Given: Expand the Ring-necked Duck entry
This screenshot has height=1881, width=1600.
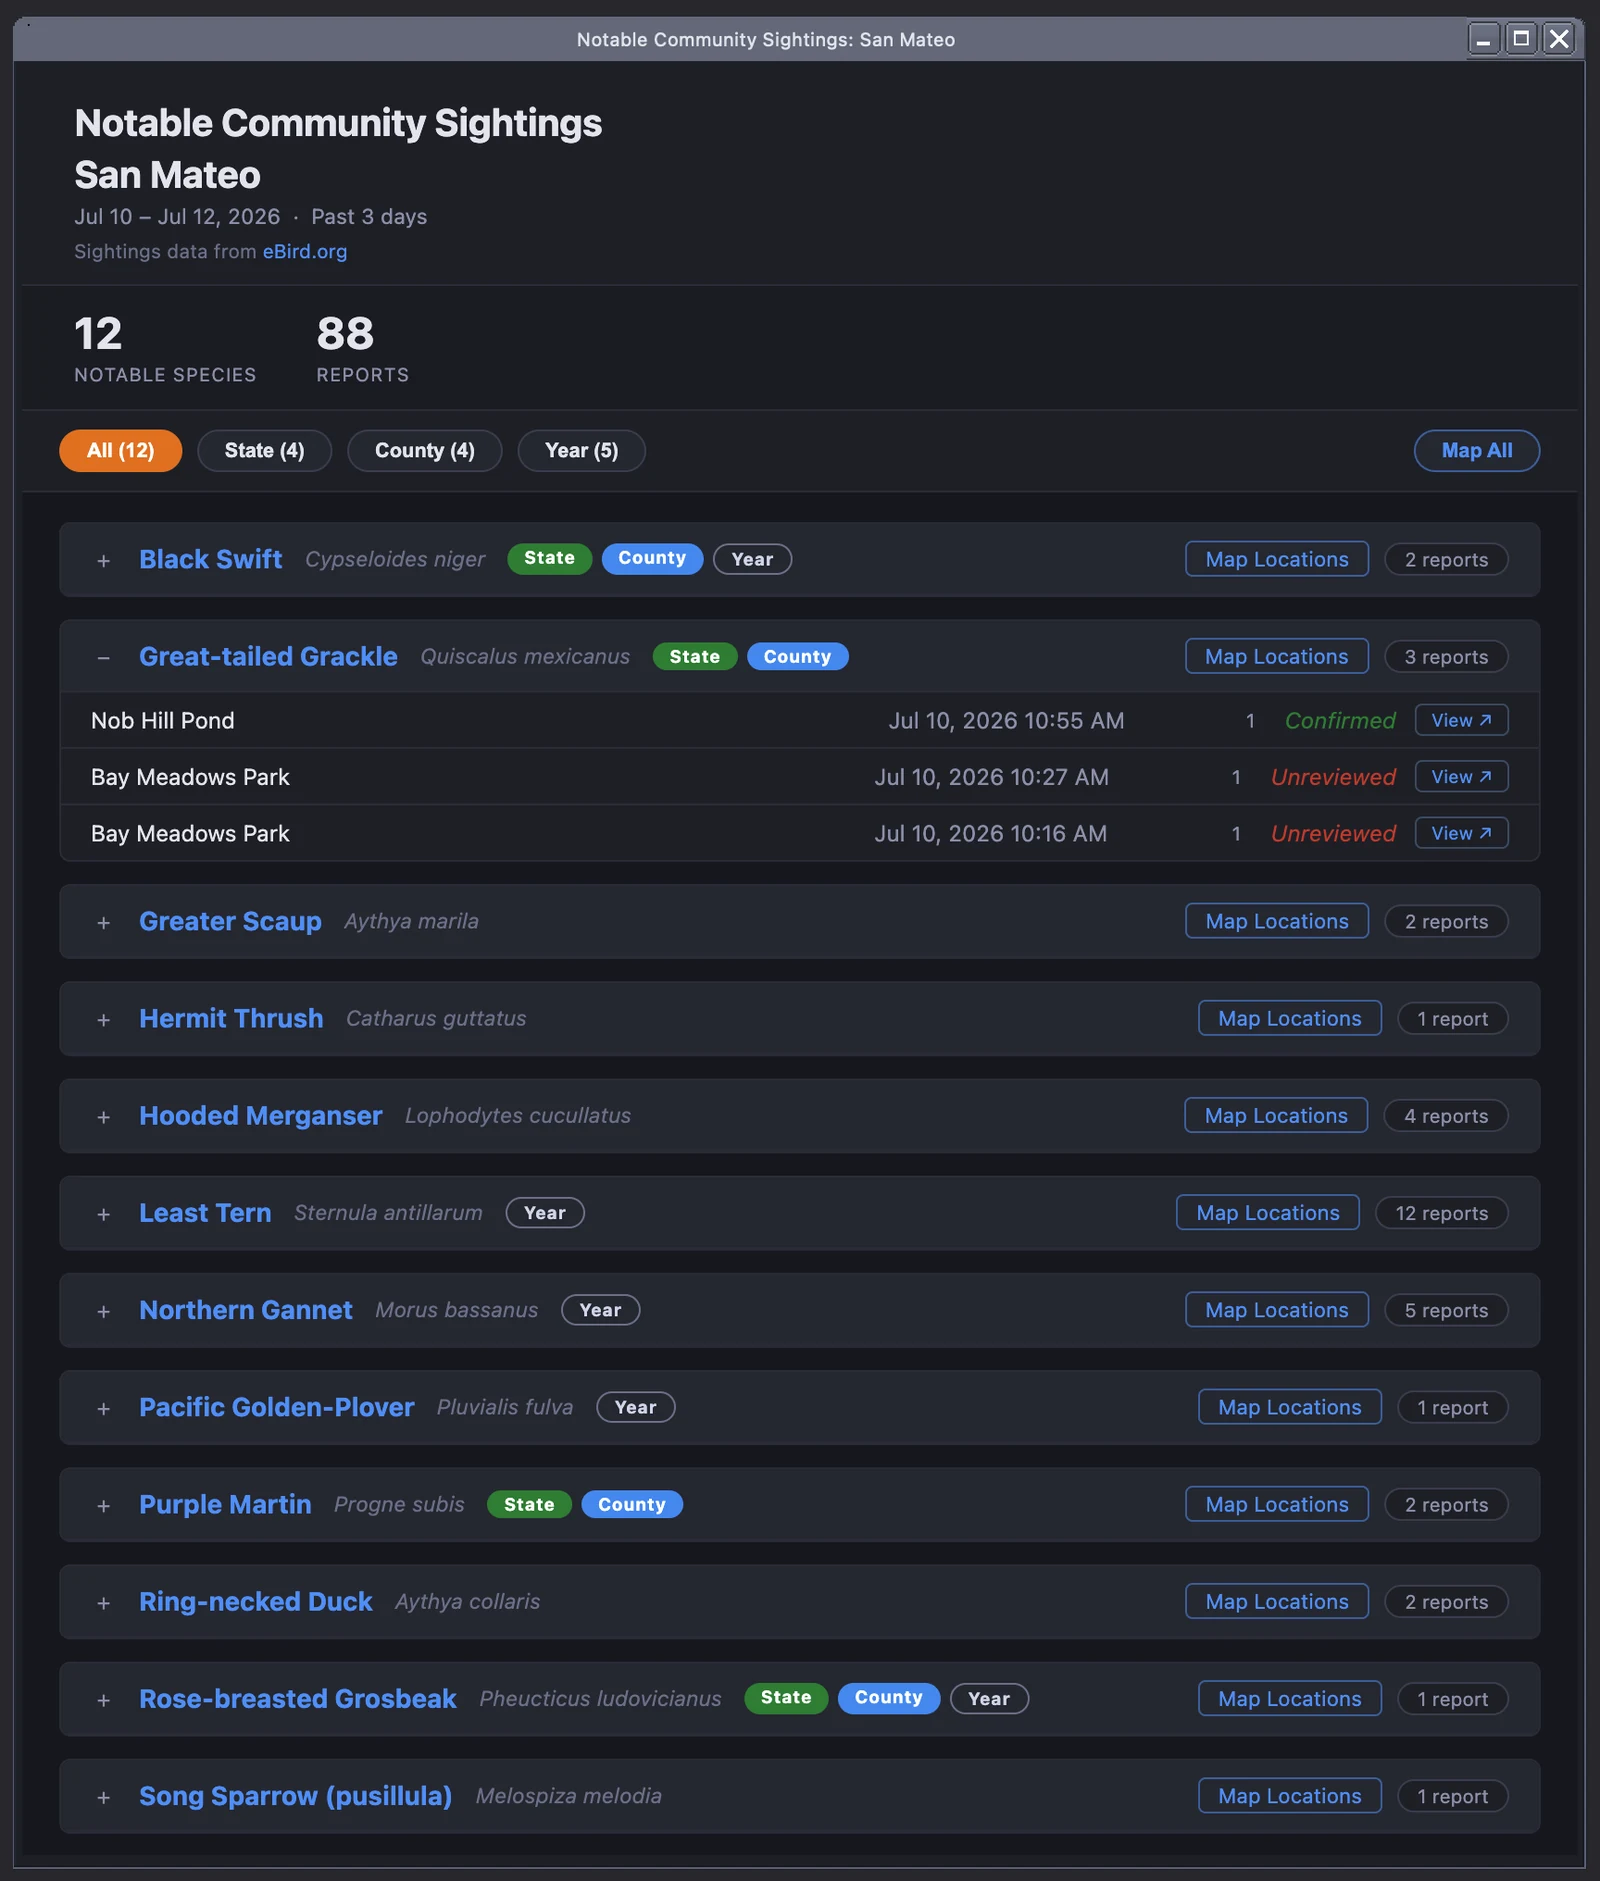Looking at the screenshot, I should pos(103,1603).
